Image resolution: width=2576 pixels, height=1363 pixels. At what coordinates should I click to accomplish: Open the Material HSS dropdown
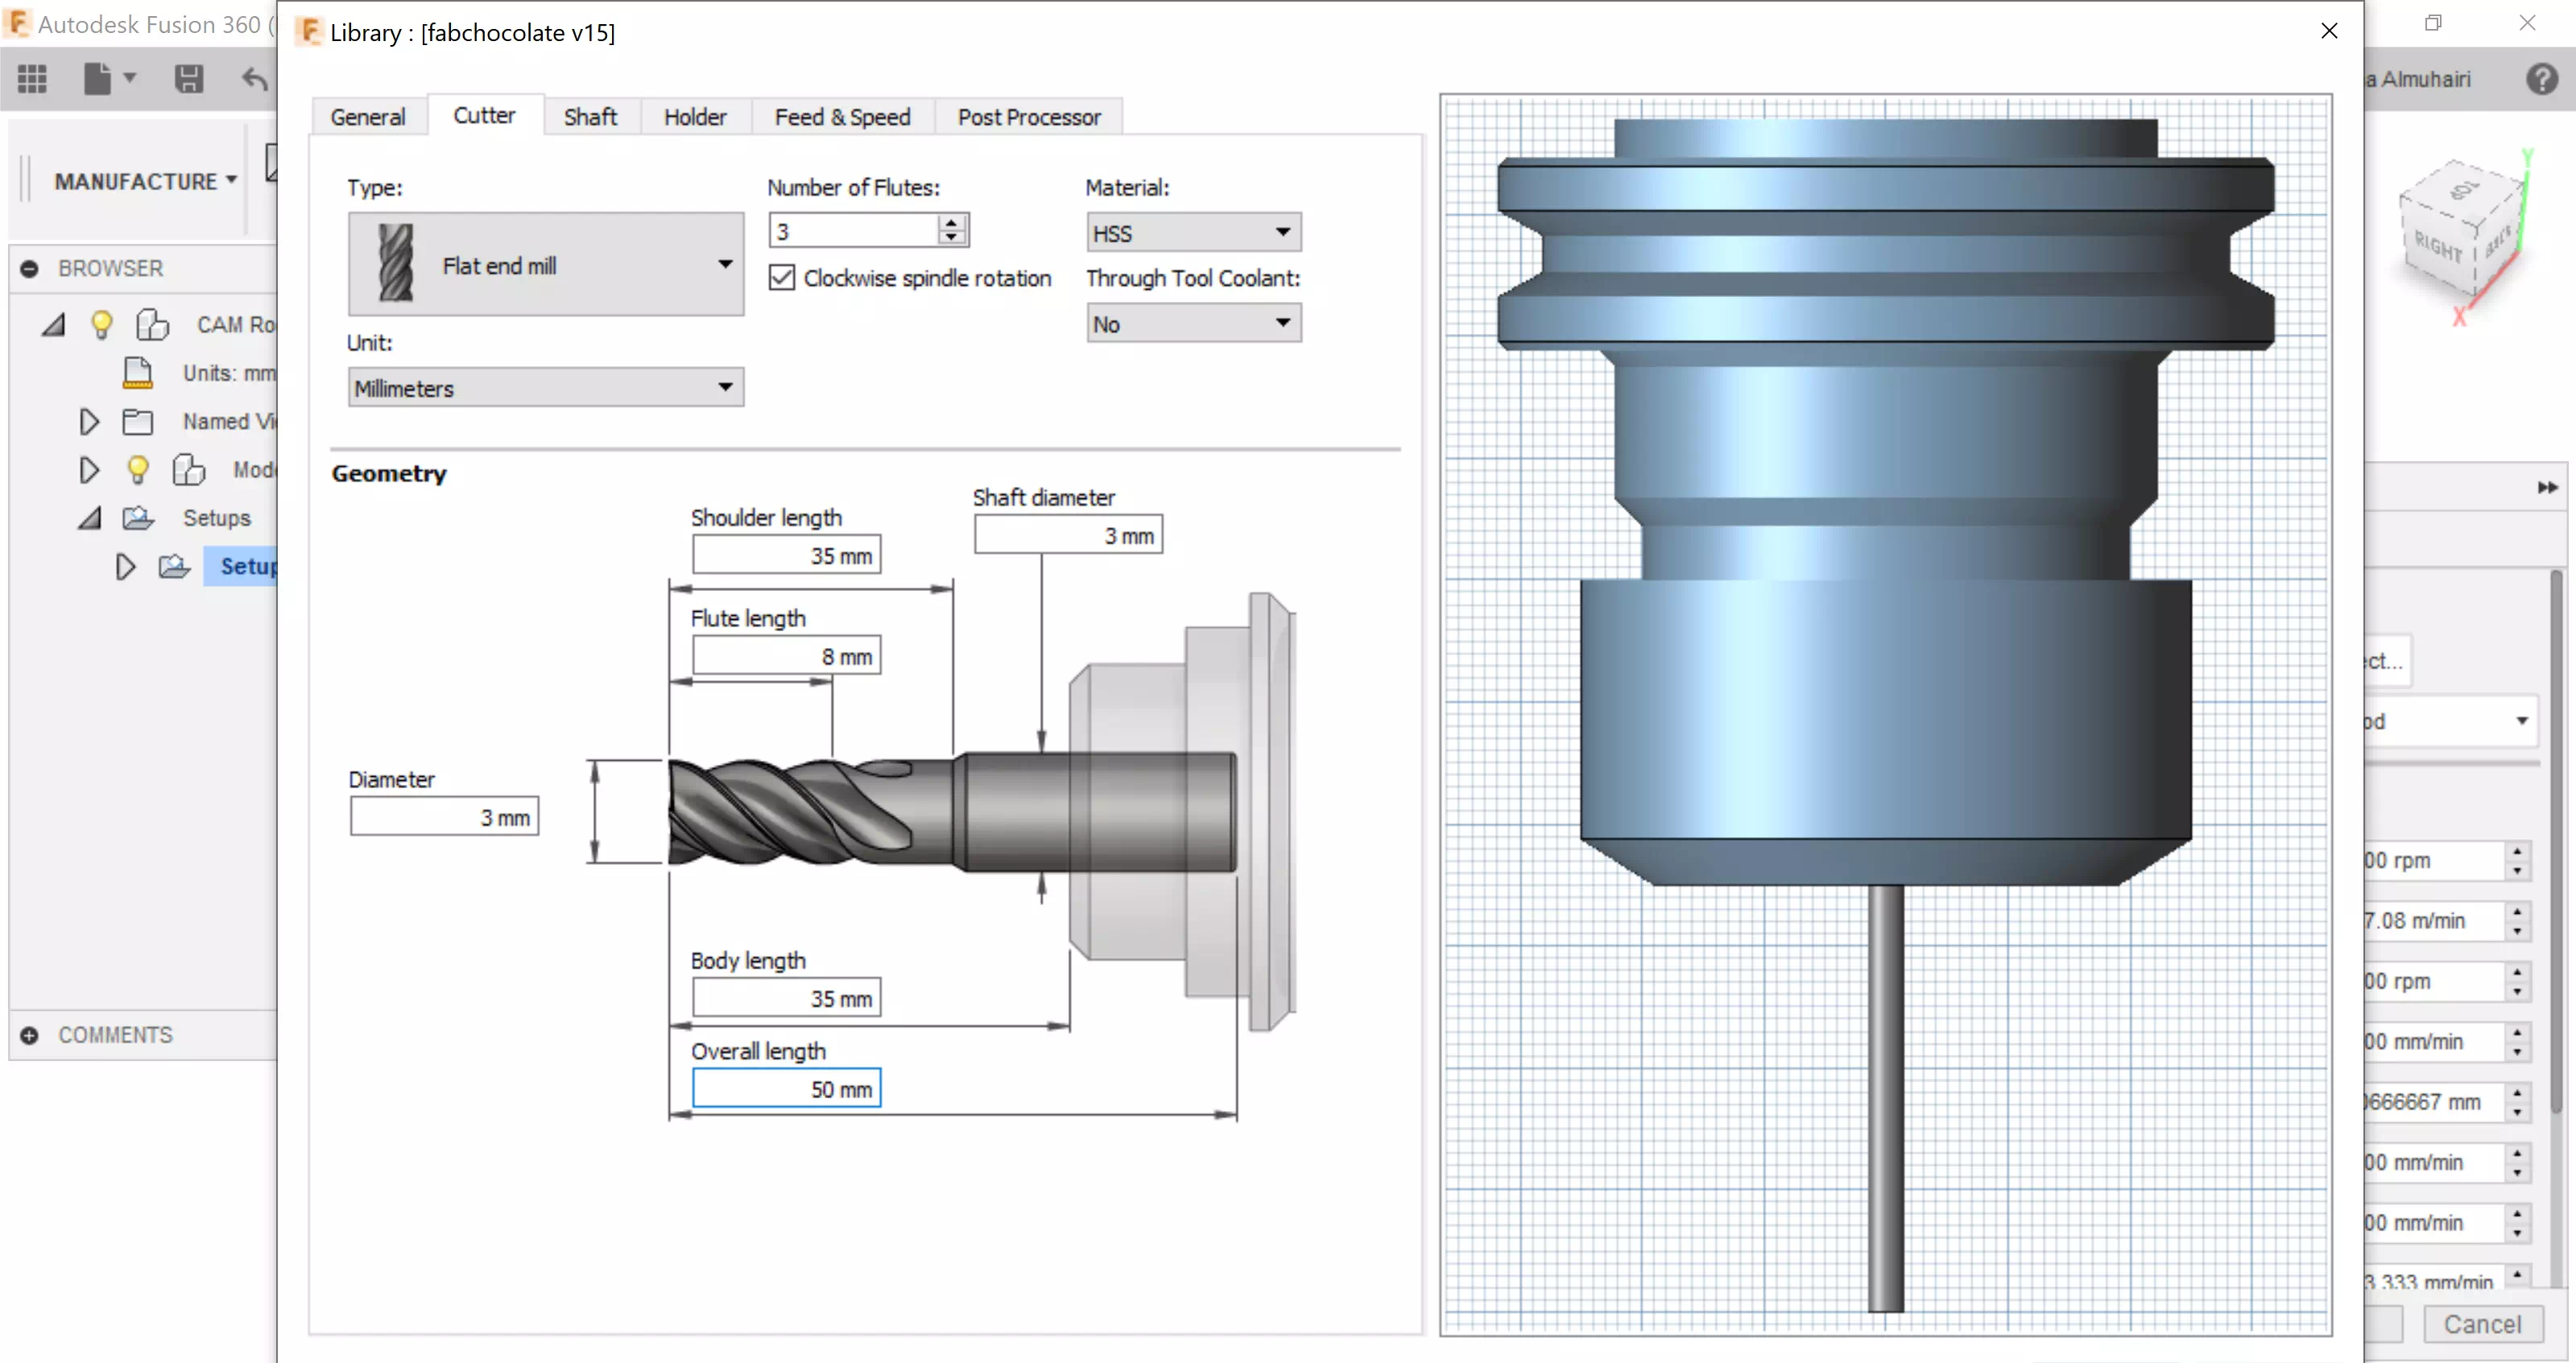(x=1193, y=233)
